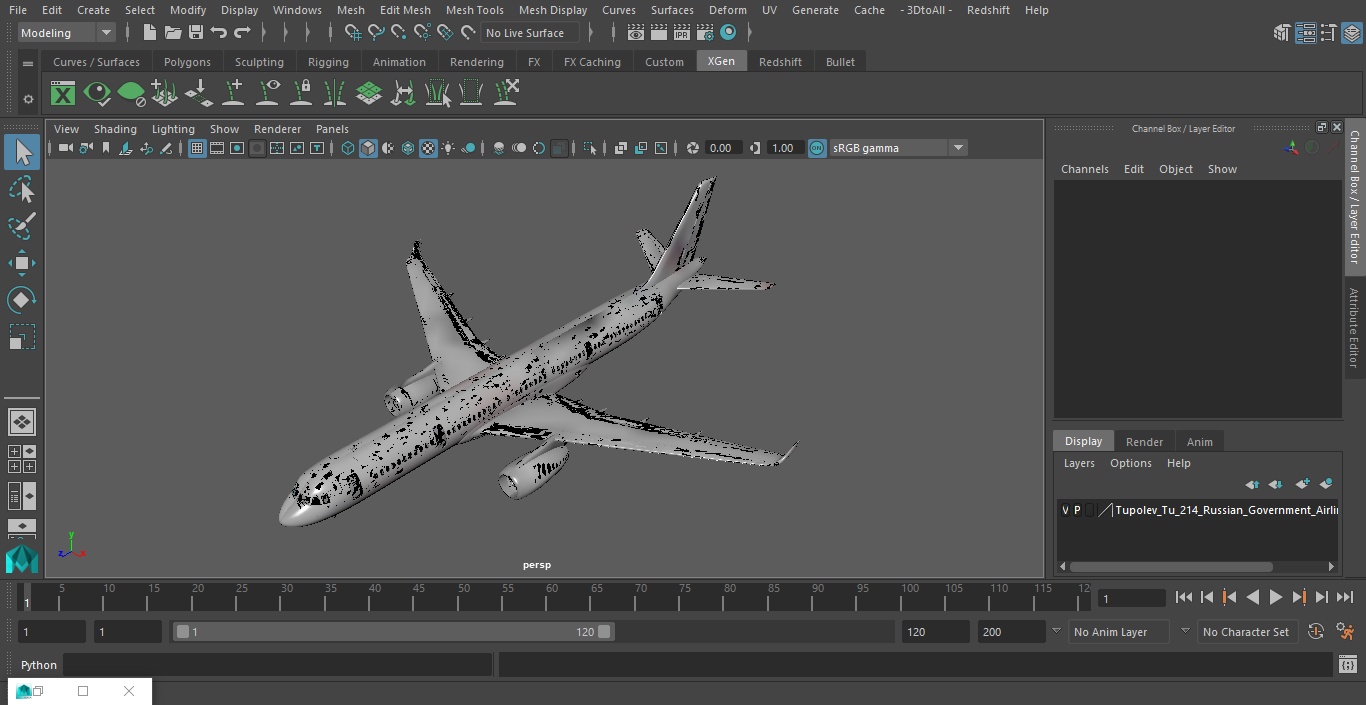
Task: Click the Redo arrow icon
Action: (242, 33)
